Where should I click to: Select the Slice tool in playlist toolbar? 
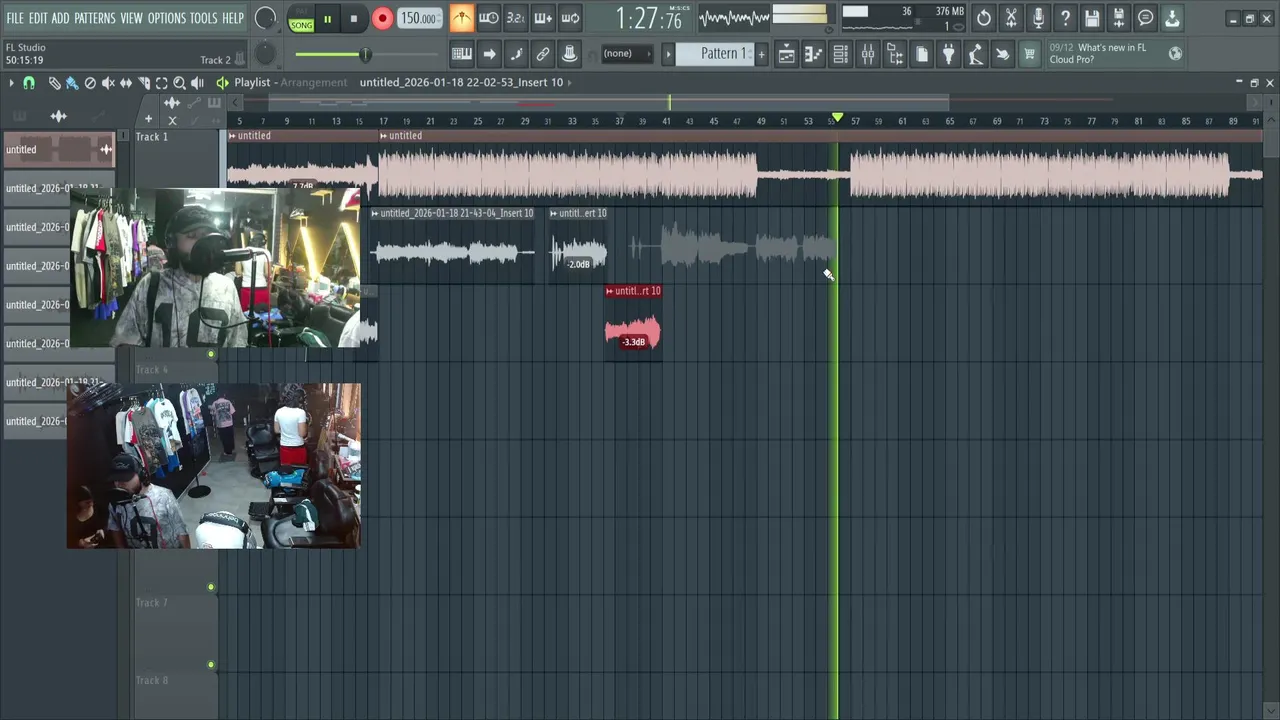[144, 83]
